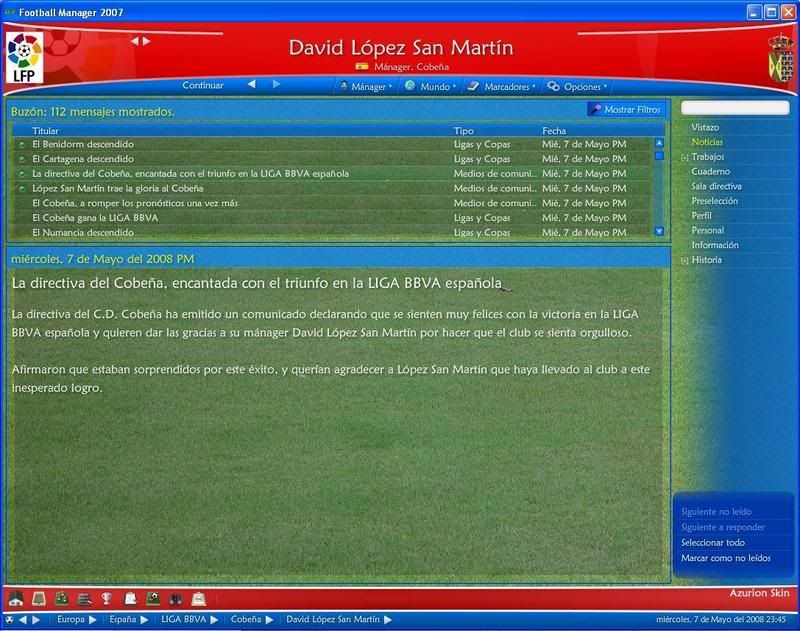The width and height of the screenshot is (800, 631).
Task: Open the trophy icon in the bottom toolbar
Action: tap(107, 598)
